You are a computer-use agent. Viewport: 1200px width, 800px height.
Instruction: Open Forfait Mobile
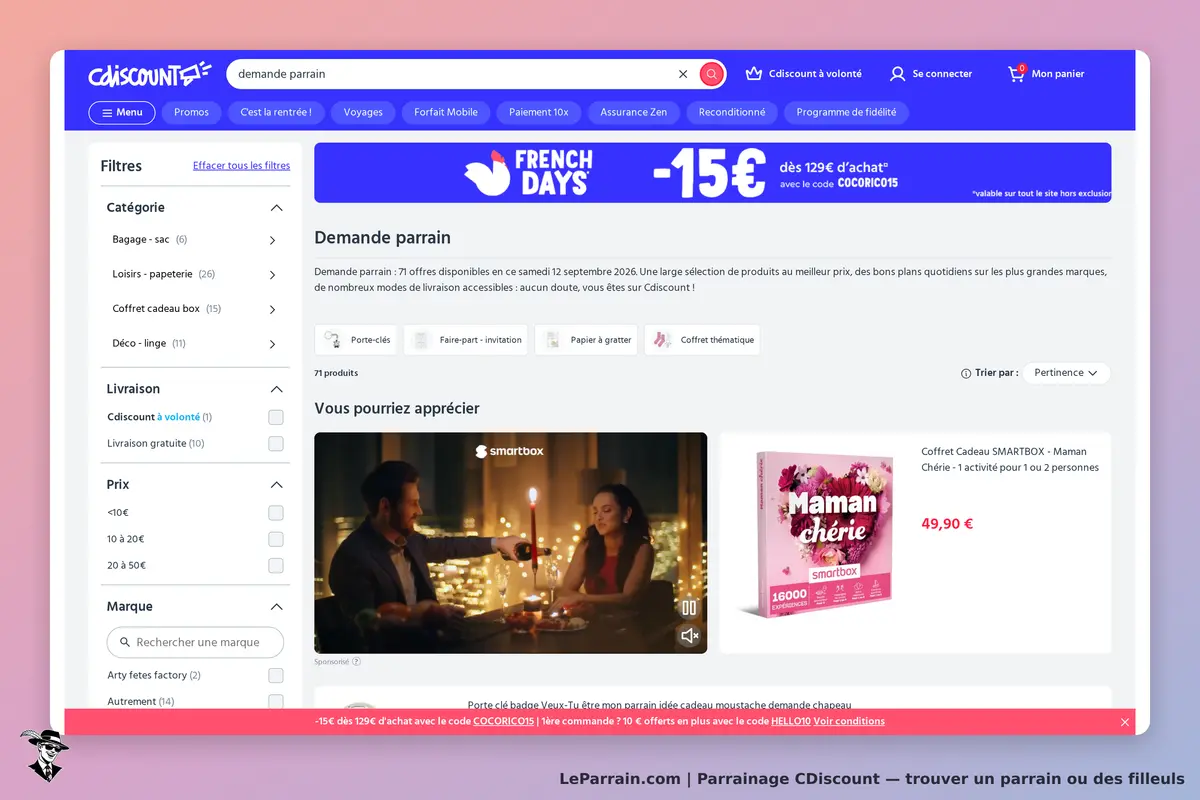(446, 113)
